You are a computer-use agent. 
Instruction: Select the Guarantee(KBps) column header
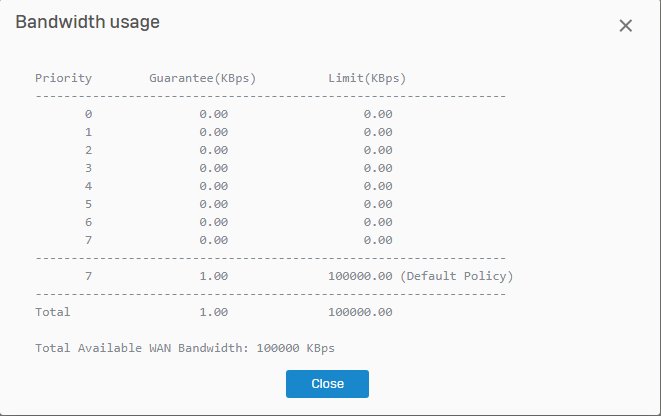199,78
